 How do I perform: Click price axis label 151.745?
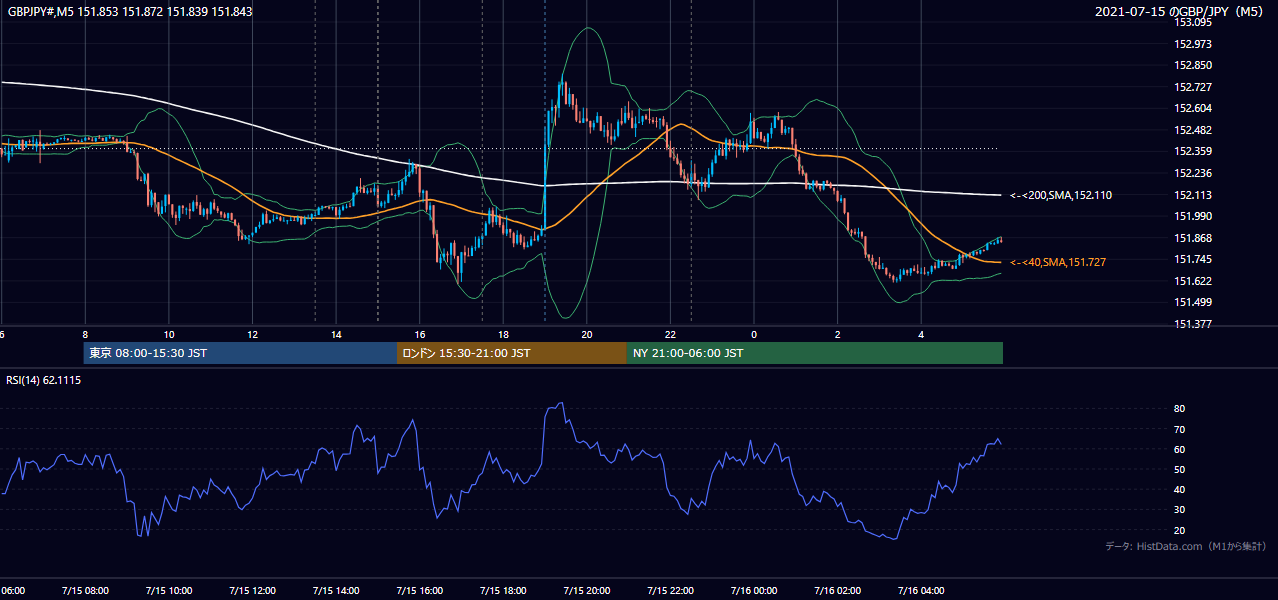[x=1193, y=259]
